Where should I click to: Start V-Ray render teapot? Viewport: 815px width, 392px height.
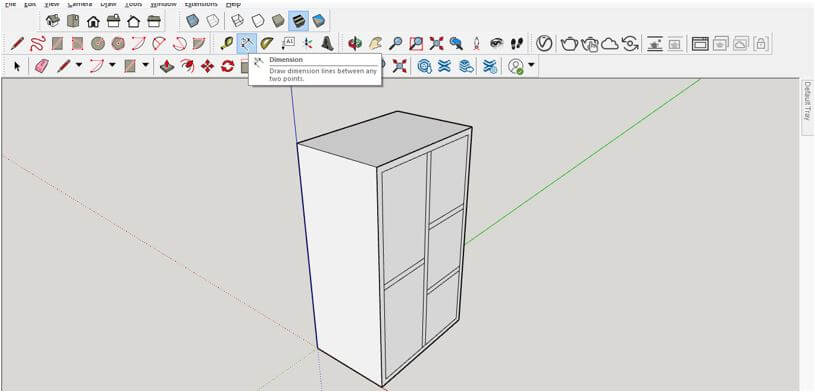coord(569,44)
